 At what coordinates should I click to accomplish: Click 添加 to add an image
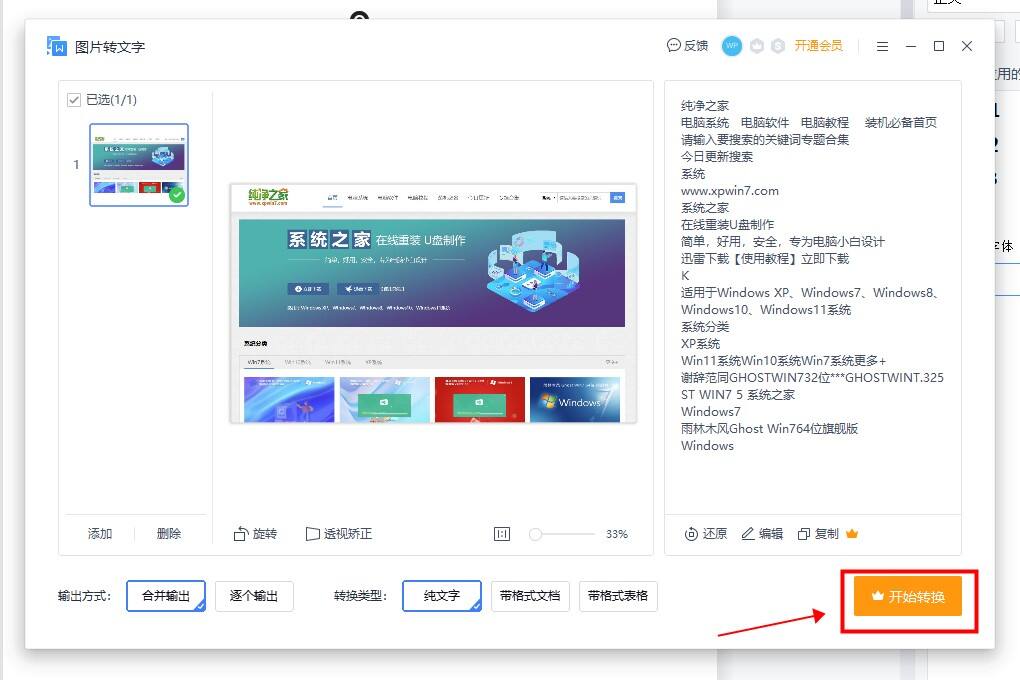[x=100, y=534]
